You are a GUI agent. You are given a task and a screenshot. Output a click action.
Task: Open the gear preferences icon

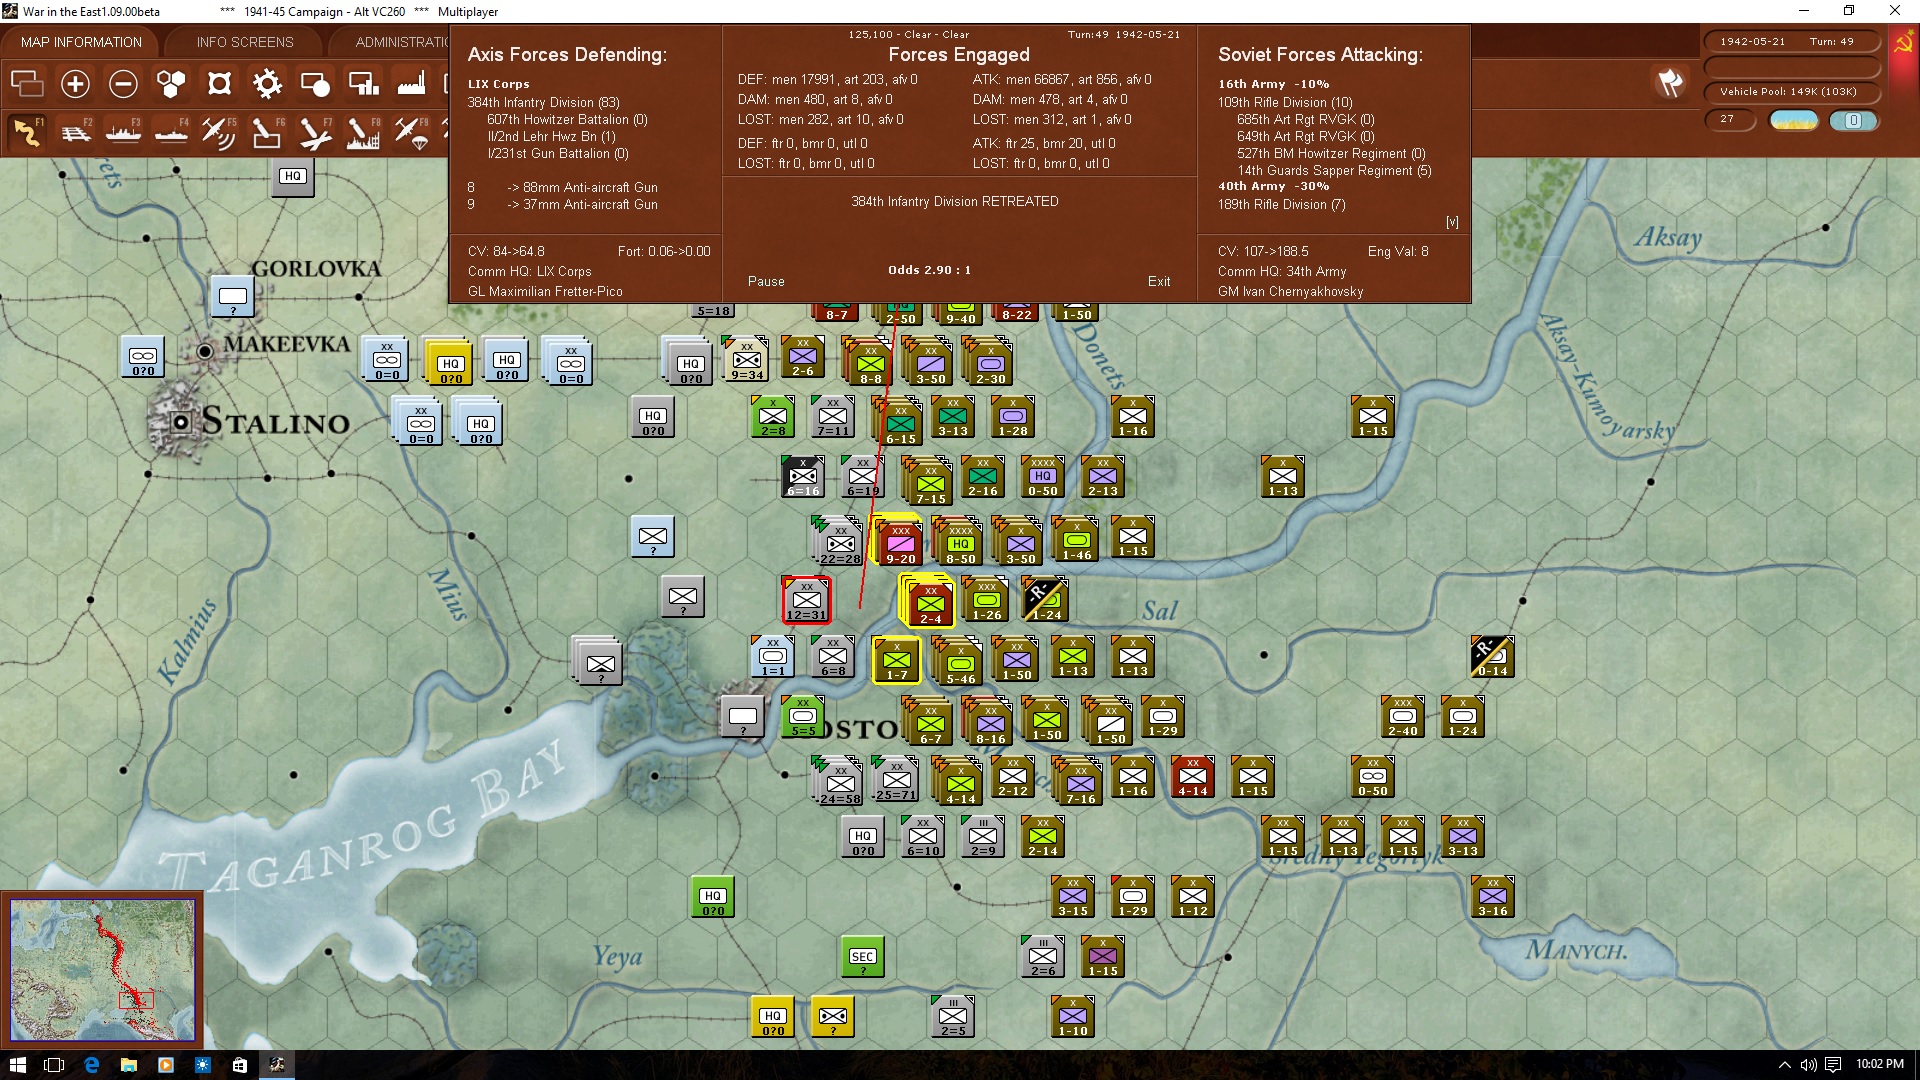point(267,84)
